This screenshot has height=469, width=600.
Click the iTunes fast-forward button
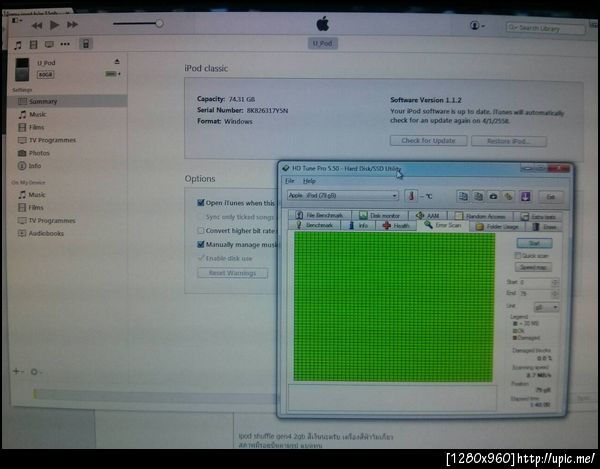tap(72, 24)
